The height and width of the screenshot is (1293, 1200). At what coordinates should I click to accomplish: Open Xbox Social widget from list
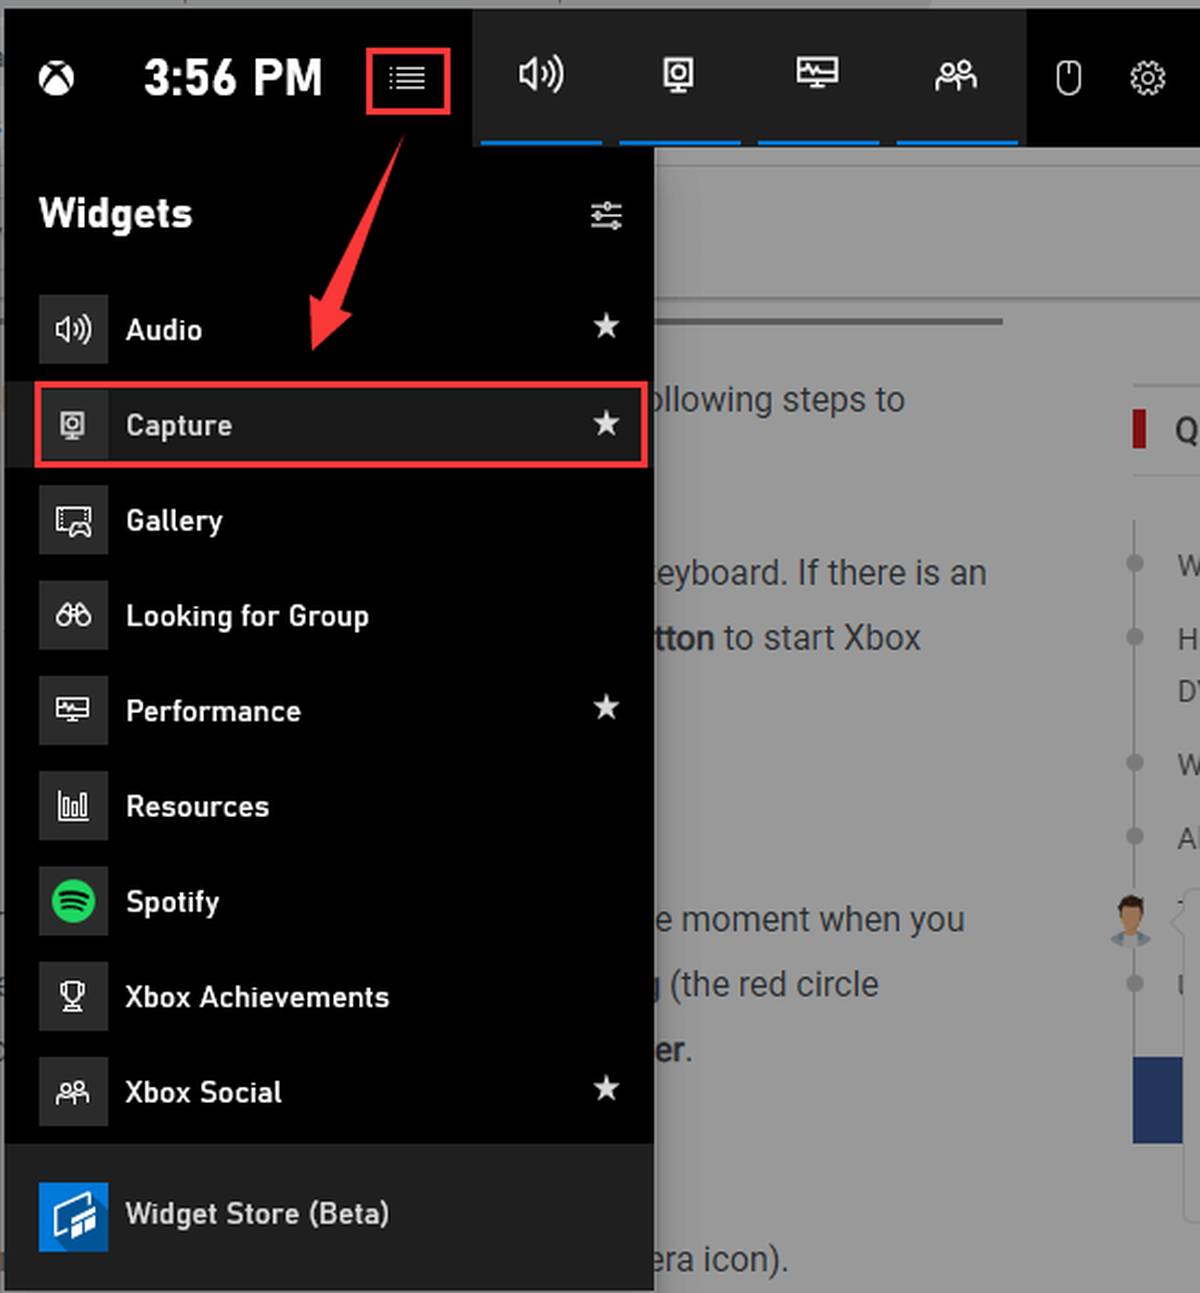[x=329, y=1091]
